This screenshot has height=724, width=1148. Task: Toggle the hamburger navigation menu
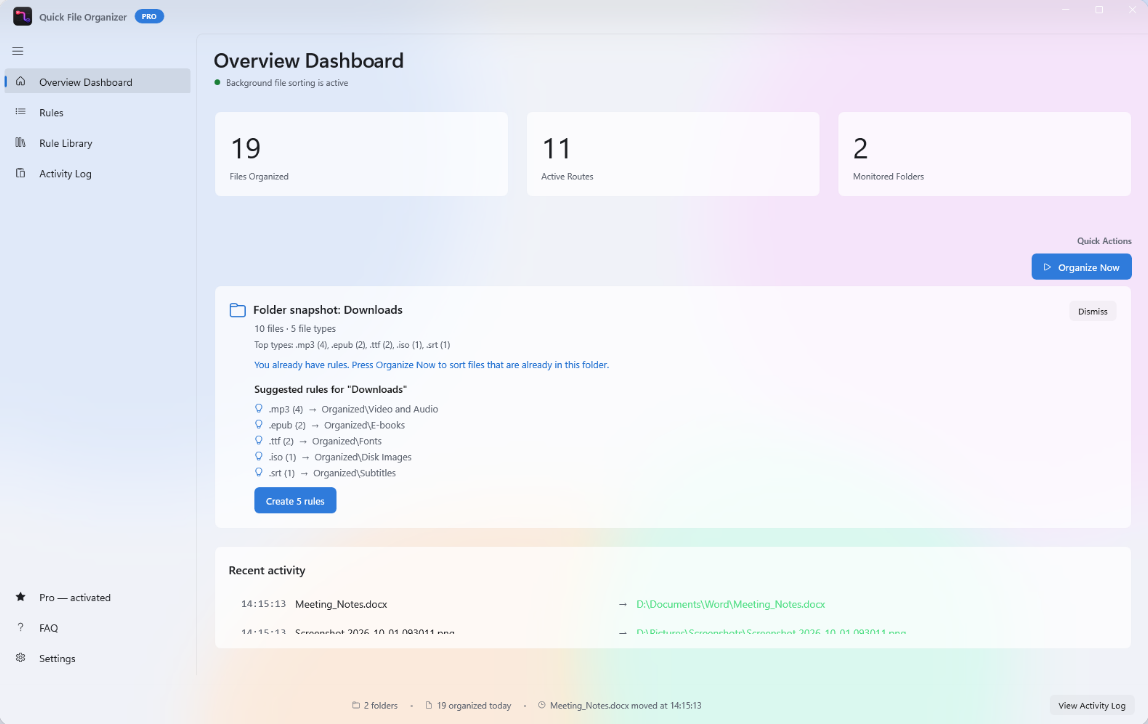18,51
